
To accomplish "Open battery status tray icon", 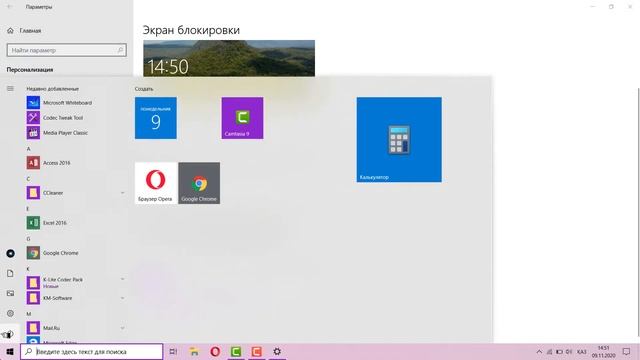I will tap(559, 352).
